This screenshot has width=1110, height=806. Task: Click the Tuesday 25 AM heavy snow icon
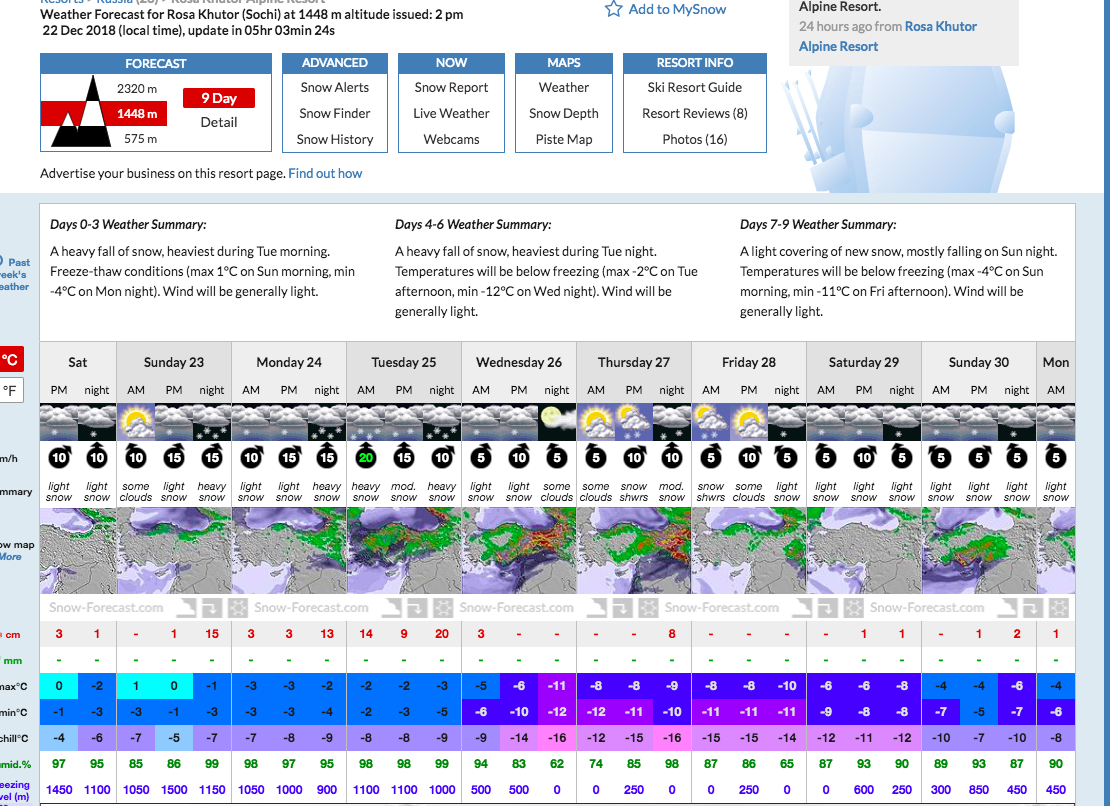pos(366,422)
